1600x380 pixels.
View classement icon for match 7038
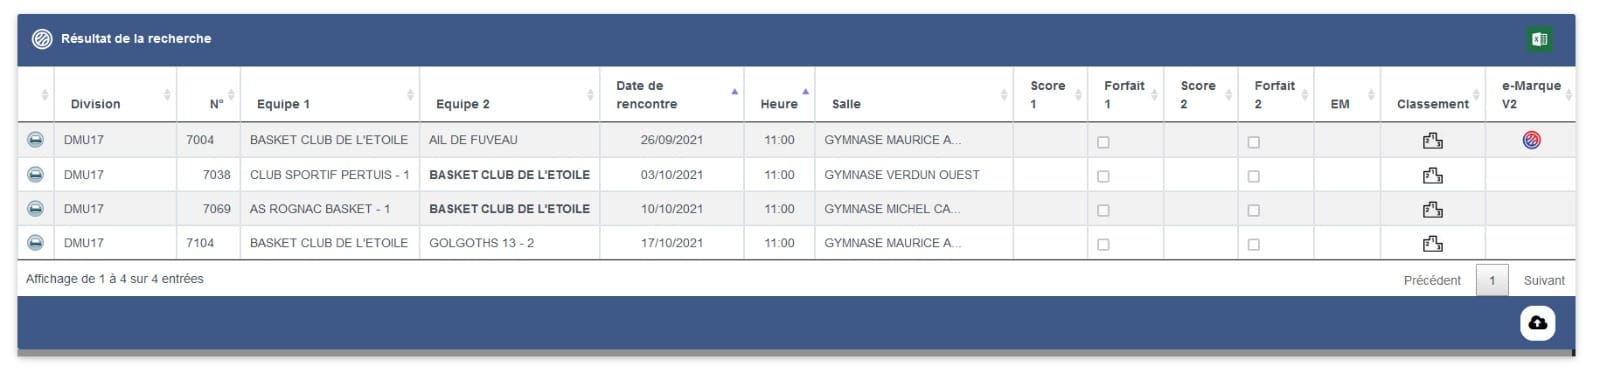(x=1433, y=176)
